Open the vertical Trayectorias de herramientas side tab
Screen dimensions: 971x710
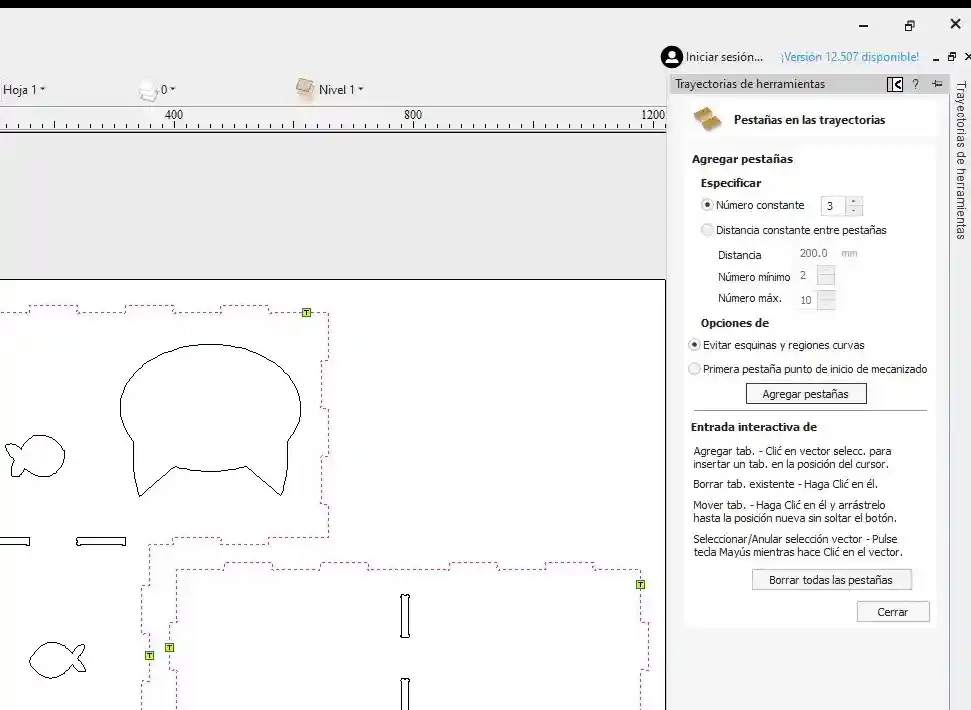[x=960, y=160]
